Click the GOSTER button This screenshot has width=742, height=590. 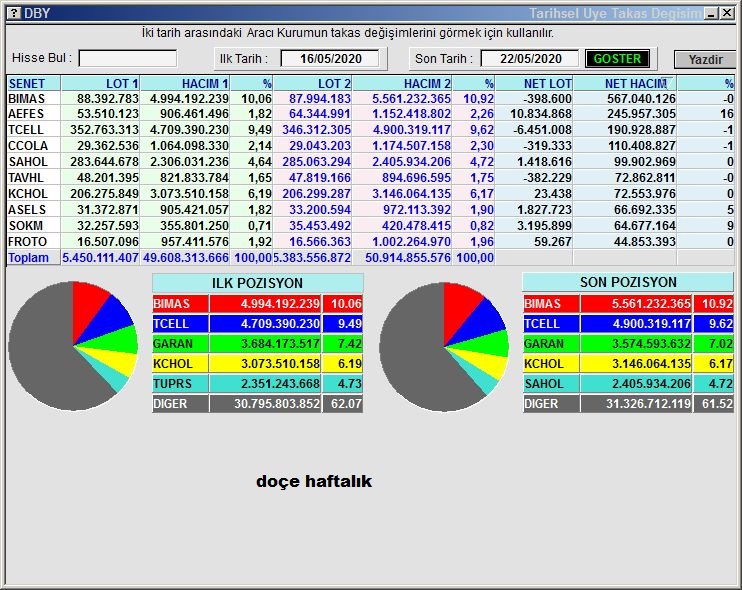(x=617, y=59)
